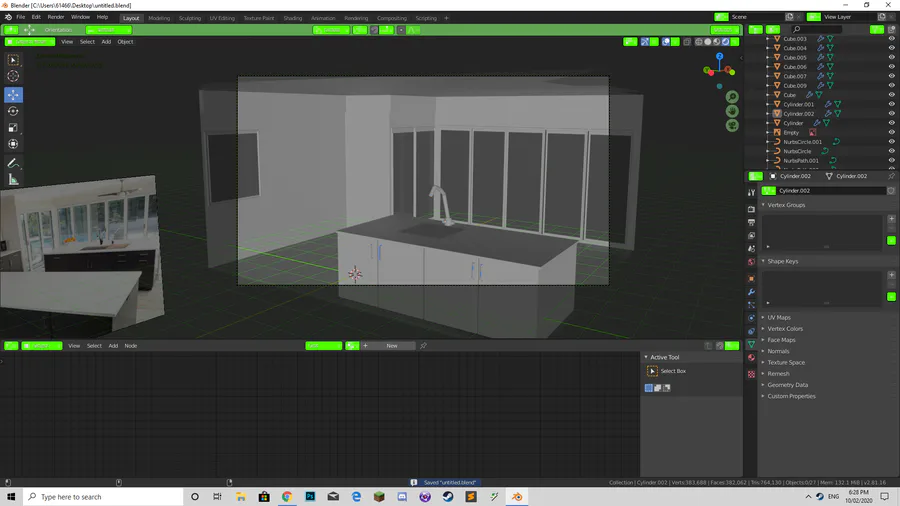Screen dimensions: 900x506
Task: Open the Material properties tab
Action: coord(751,357)
